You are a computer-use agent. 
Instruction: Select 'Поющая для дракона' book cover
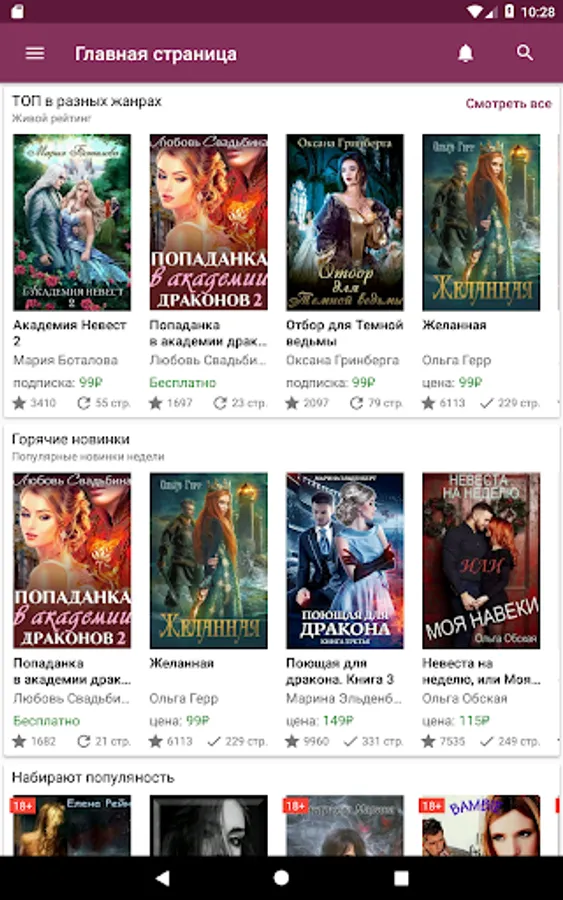(345, 561)
